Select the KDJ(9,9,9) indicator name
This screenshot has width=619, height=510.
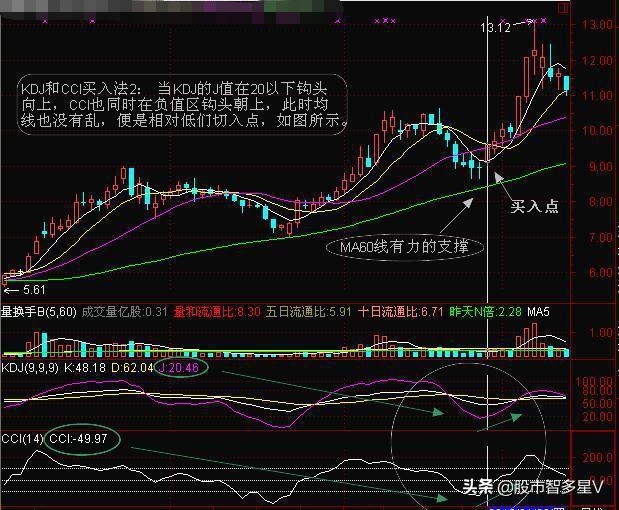(x=30, y=368)
